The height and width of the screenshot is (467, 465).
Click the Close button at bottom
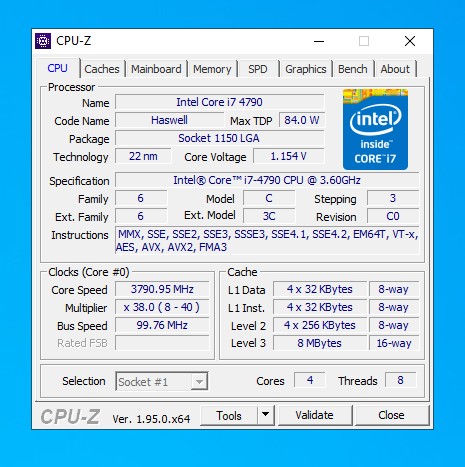pos(391,415)
